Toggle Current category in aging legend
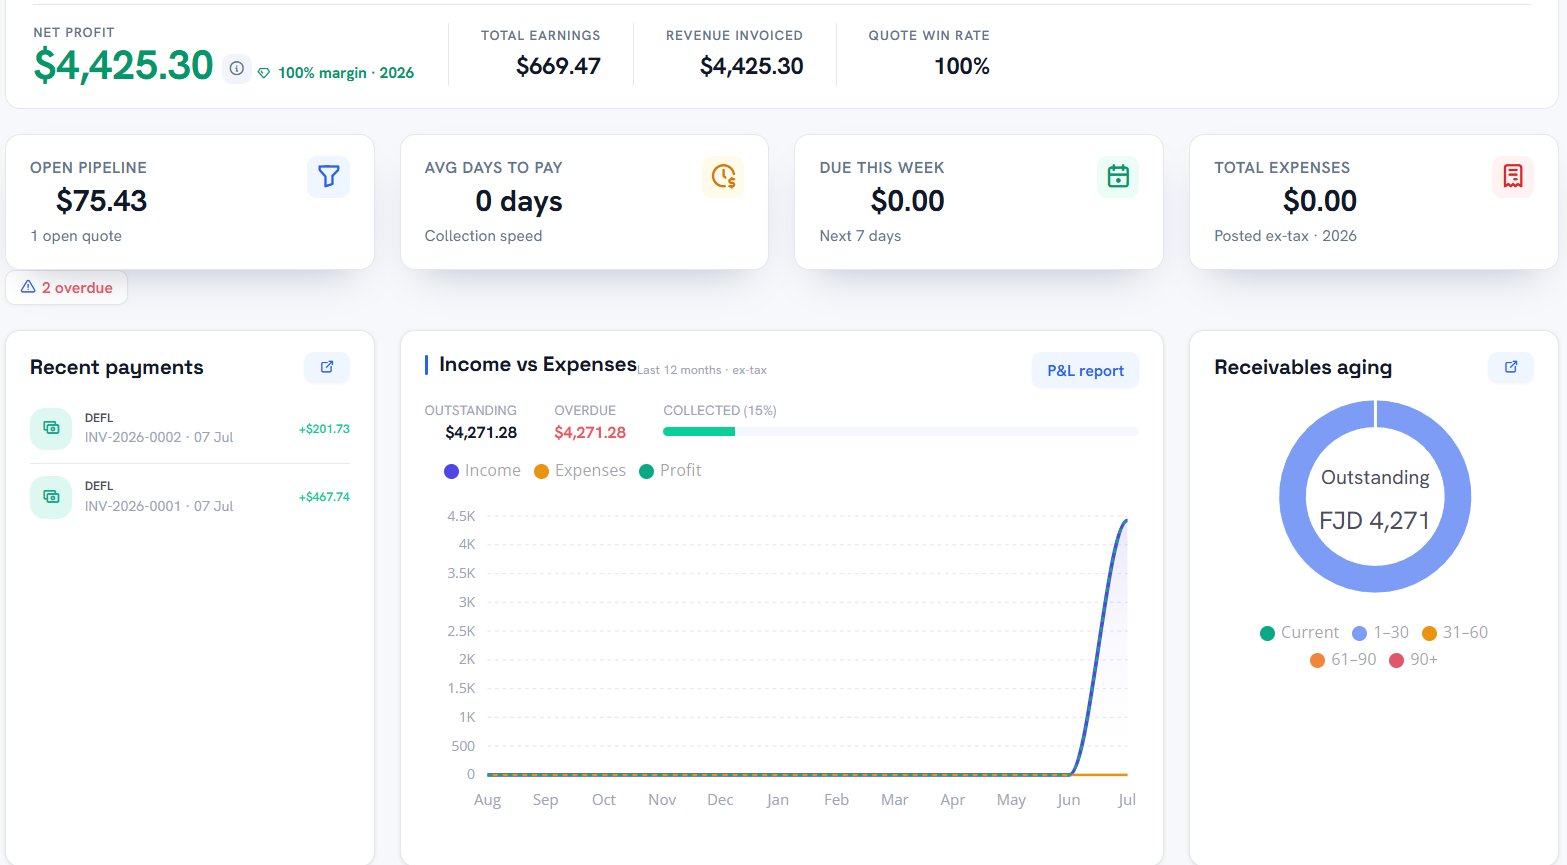 click(1299, 633)
